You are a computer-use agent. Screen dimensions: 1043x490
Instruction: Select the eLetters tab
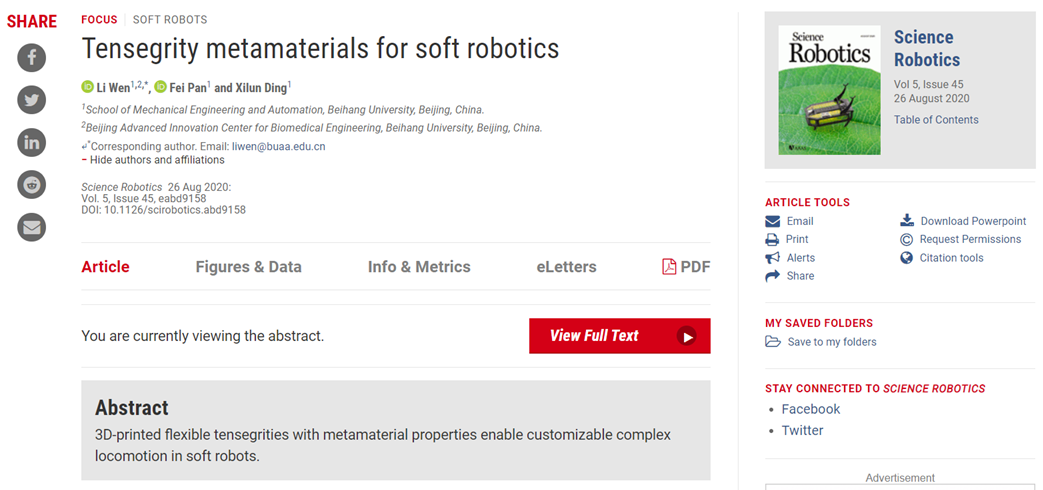click(566, 267)
